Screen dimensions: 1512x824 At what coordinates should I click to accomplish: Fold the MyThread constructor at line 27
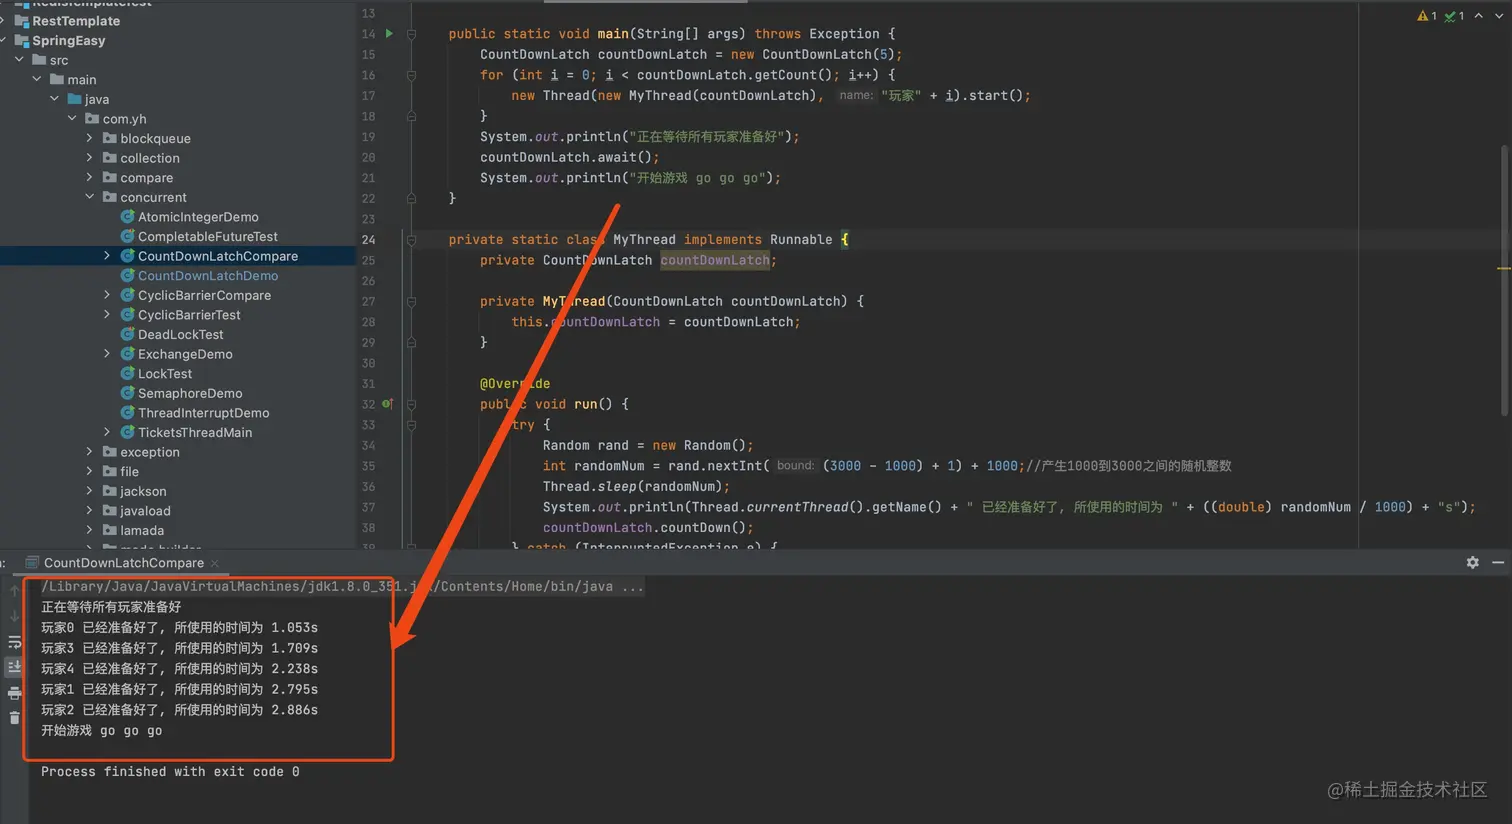click(x=411, y=301)
